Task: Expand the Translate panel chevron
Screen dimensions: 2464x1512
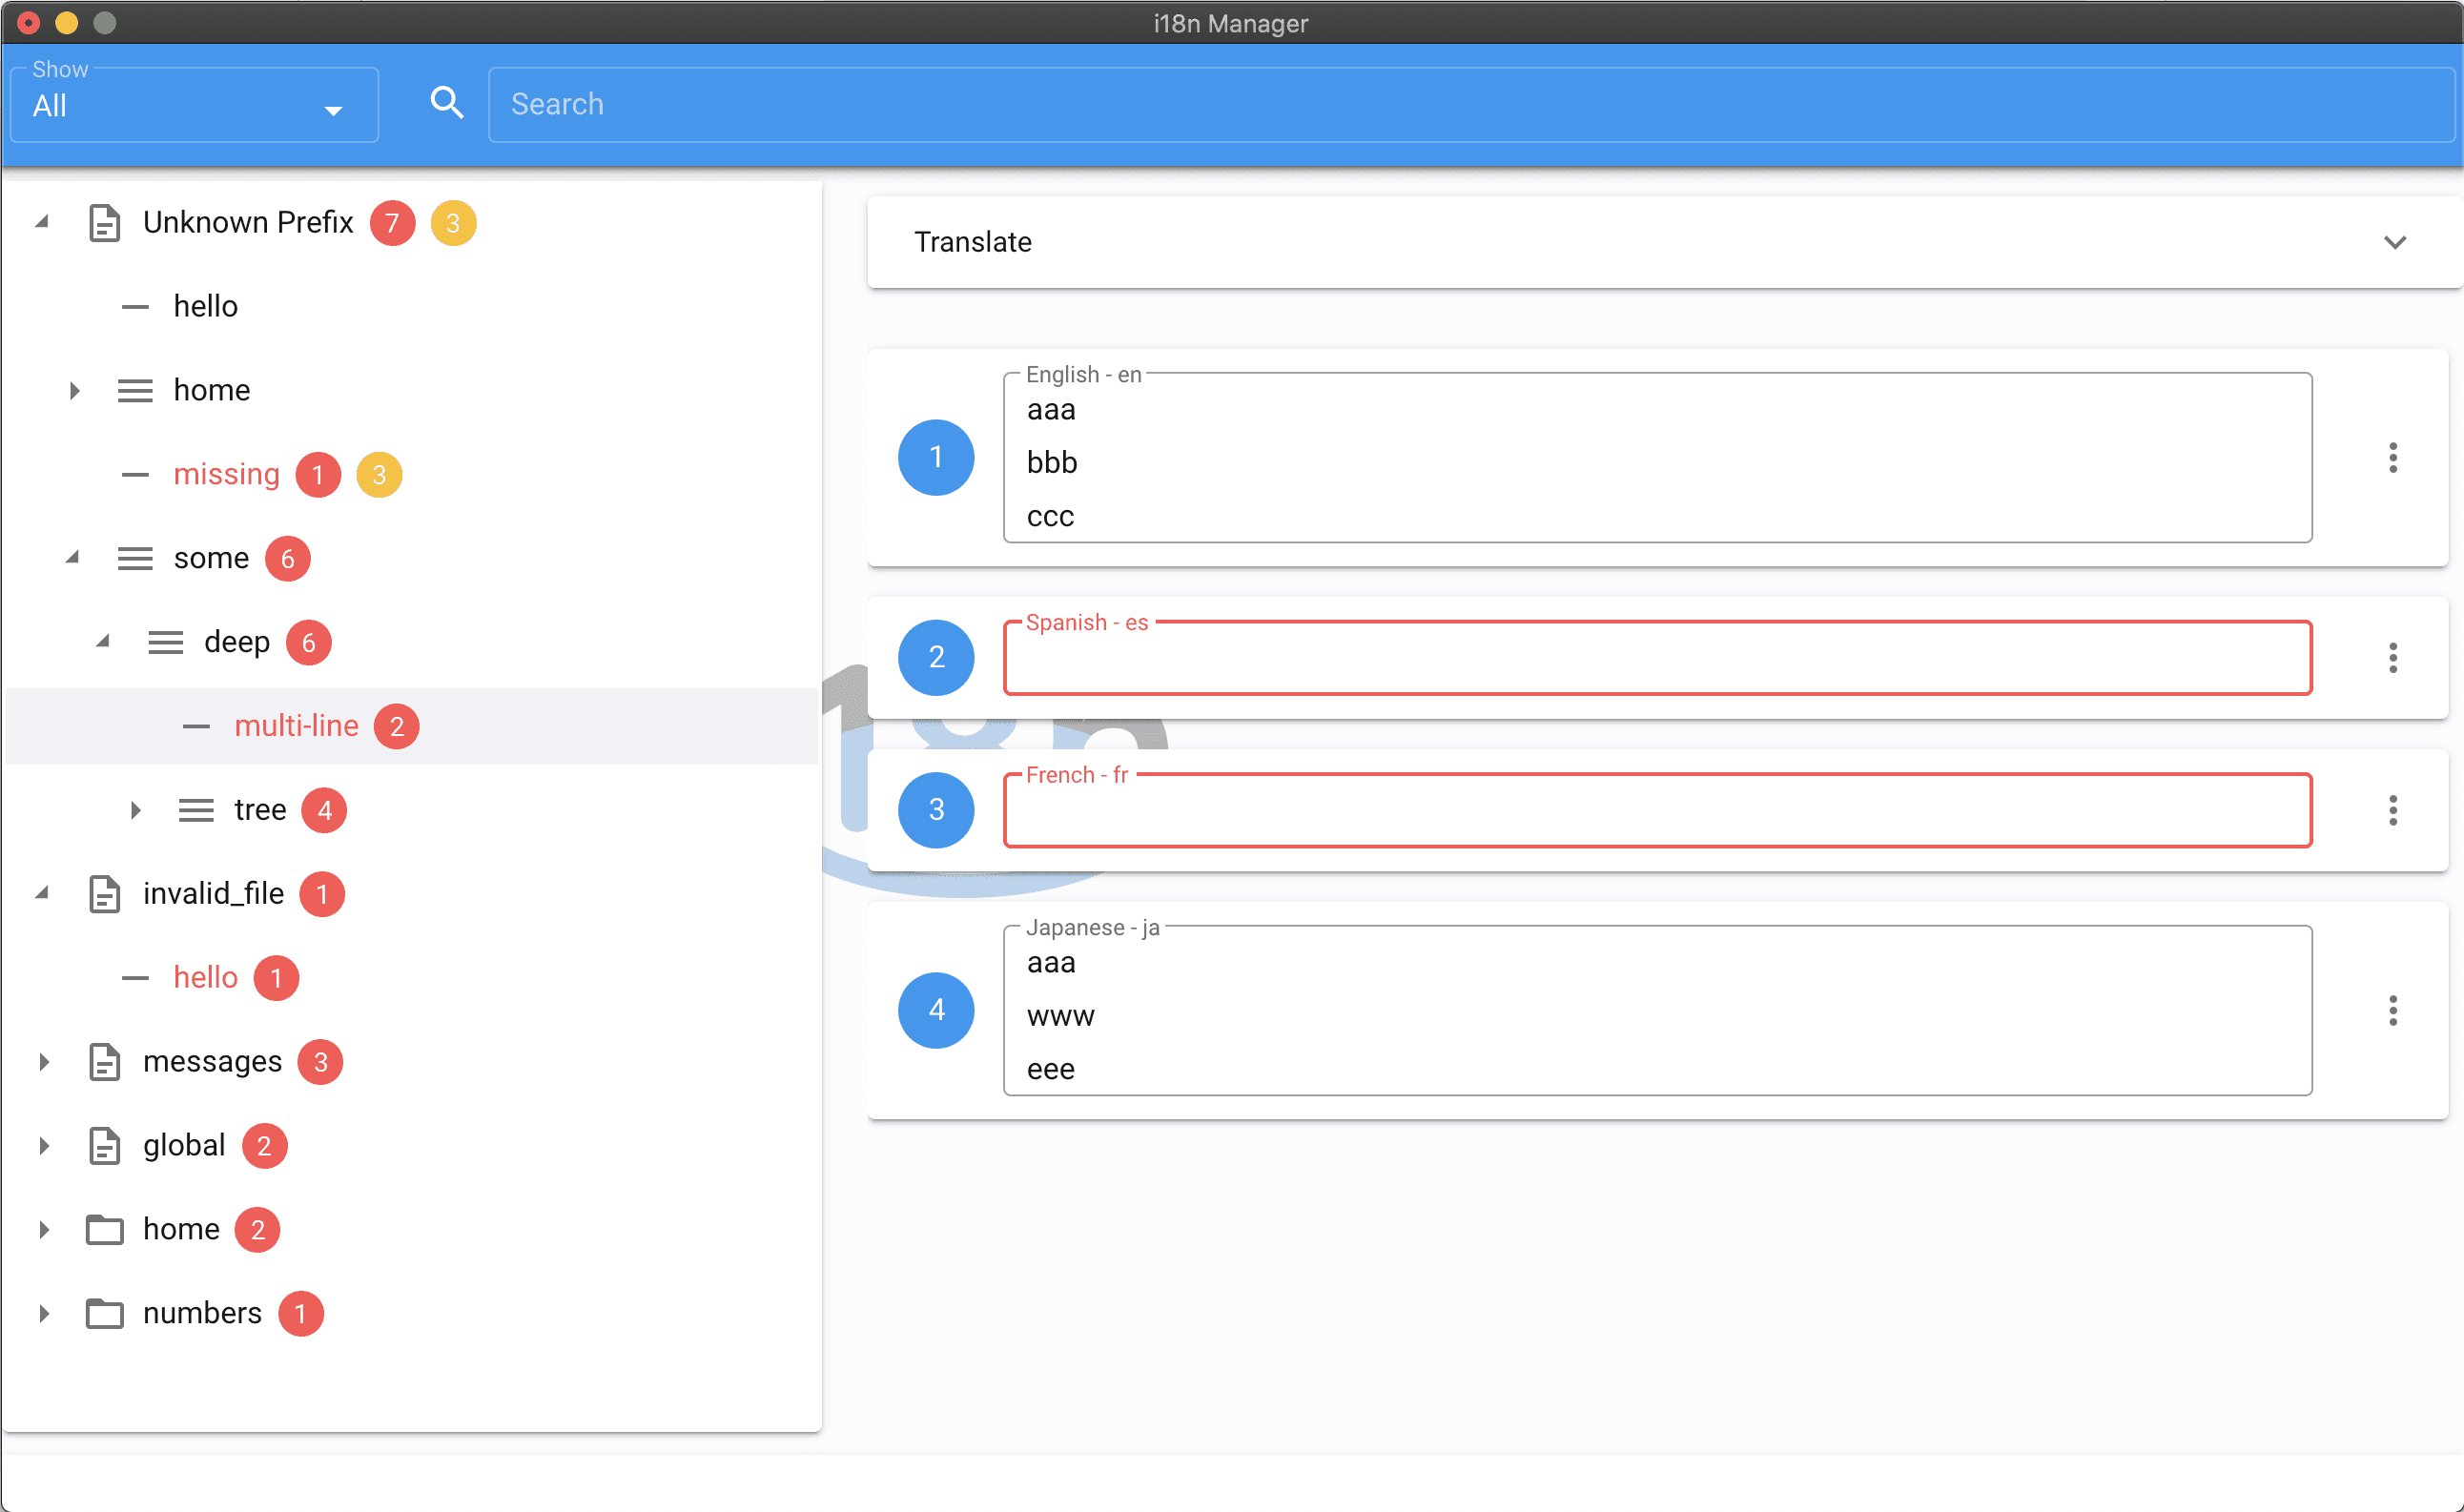Action: [2394, 243]
